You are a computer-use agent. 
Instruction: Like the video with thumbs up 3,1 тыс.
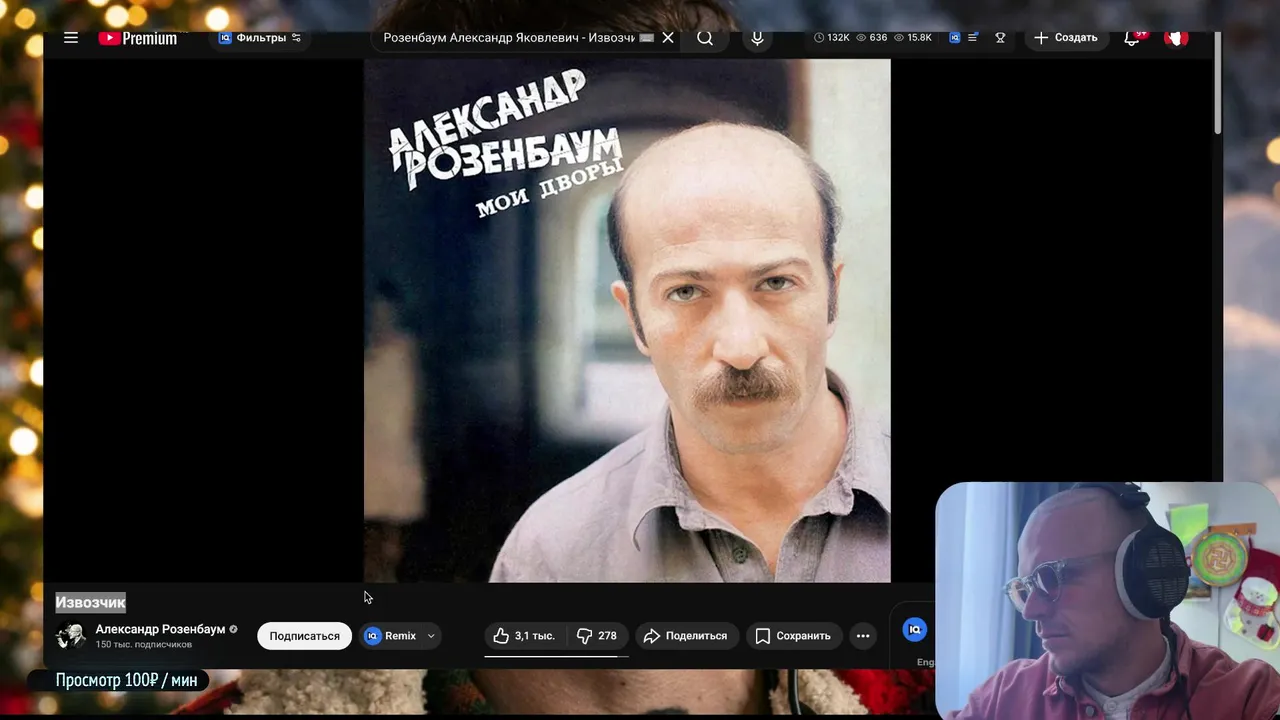pyautogui.click(x=525, y=636)
